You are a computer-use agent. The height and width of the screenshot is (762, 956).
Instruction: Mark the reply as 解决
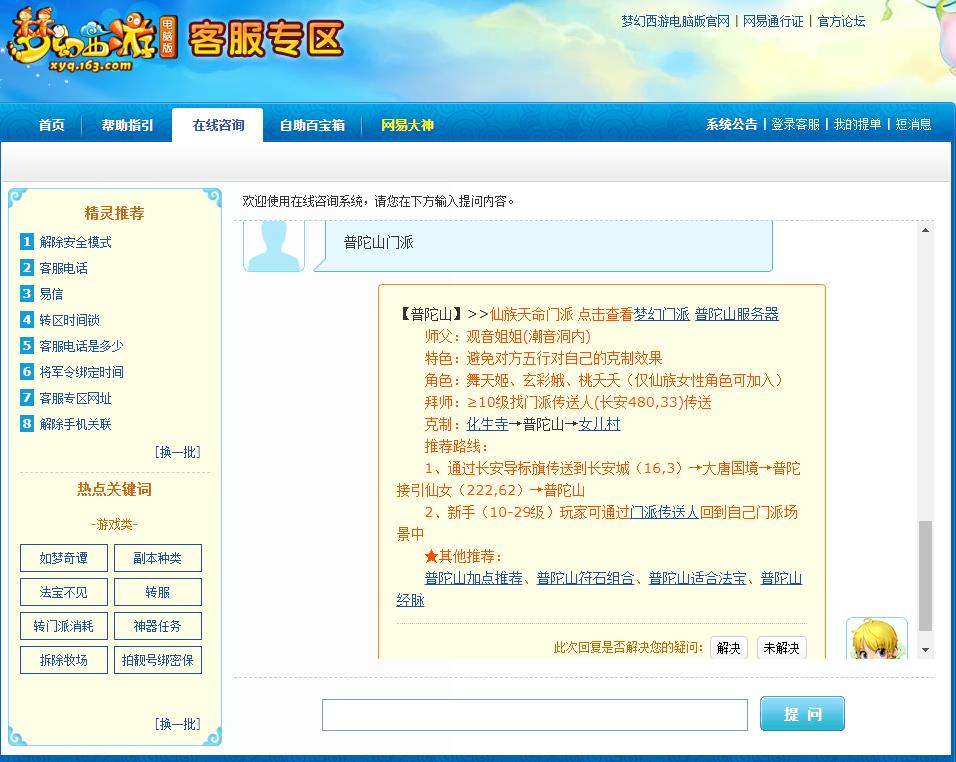click(728, 648)
